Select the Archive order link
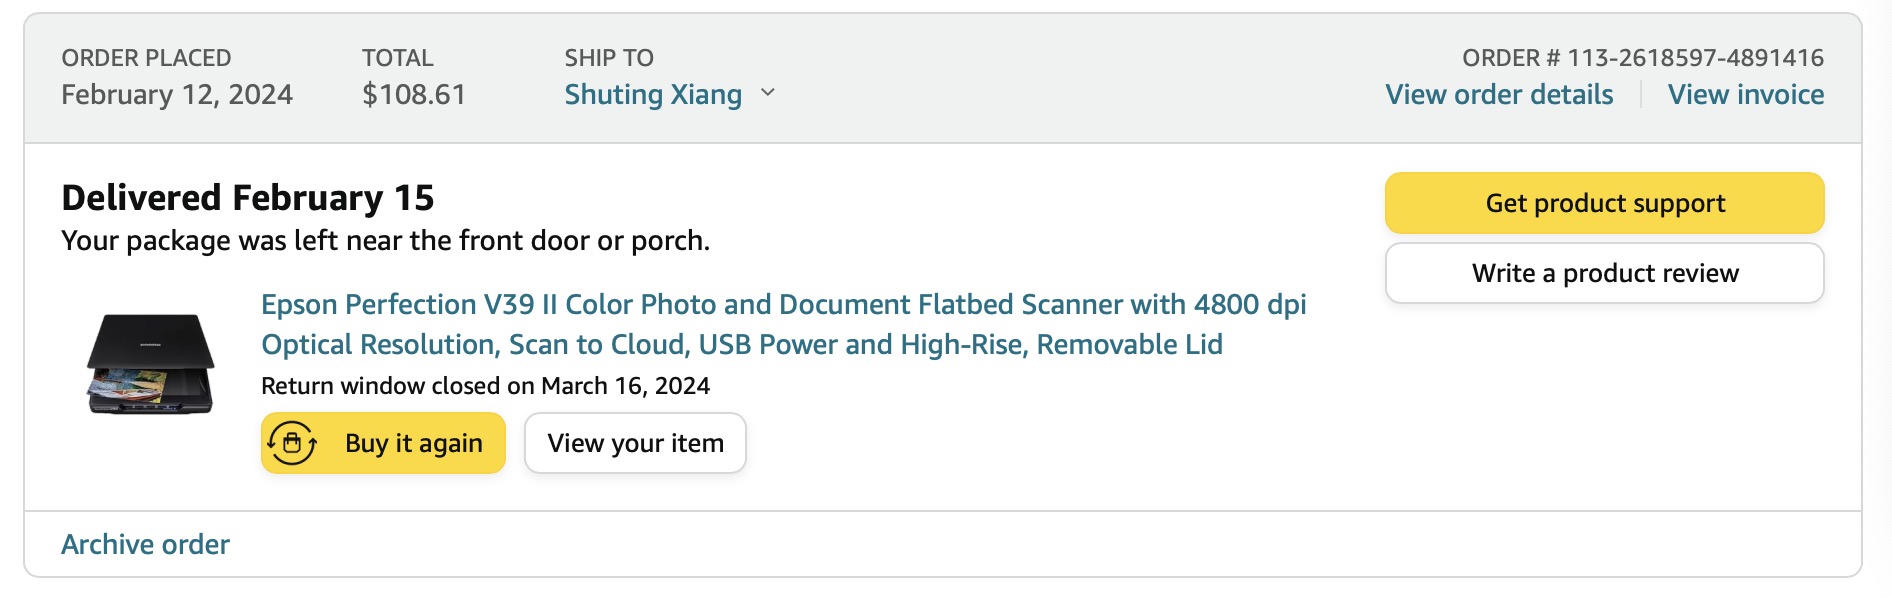Viewport: 1892px width, 598px height. tap(146, 544)
